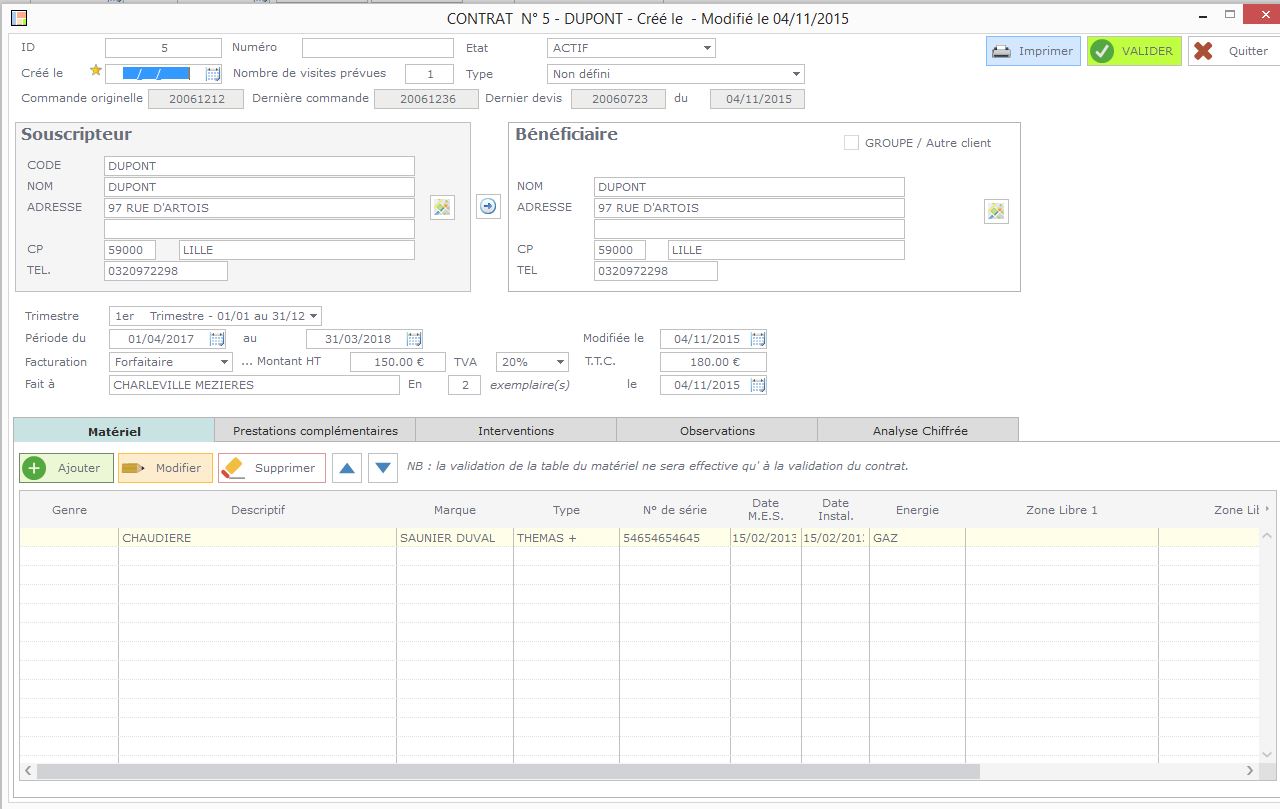
Task: Click the Souscripteur ADRESSE field 97 RUE D'ARTOIS
Action: coord(259,208)
